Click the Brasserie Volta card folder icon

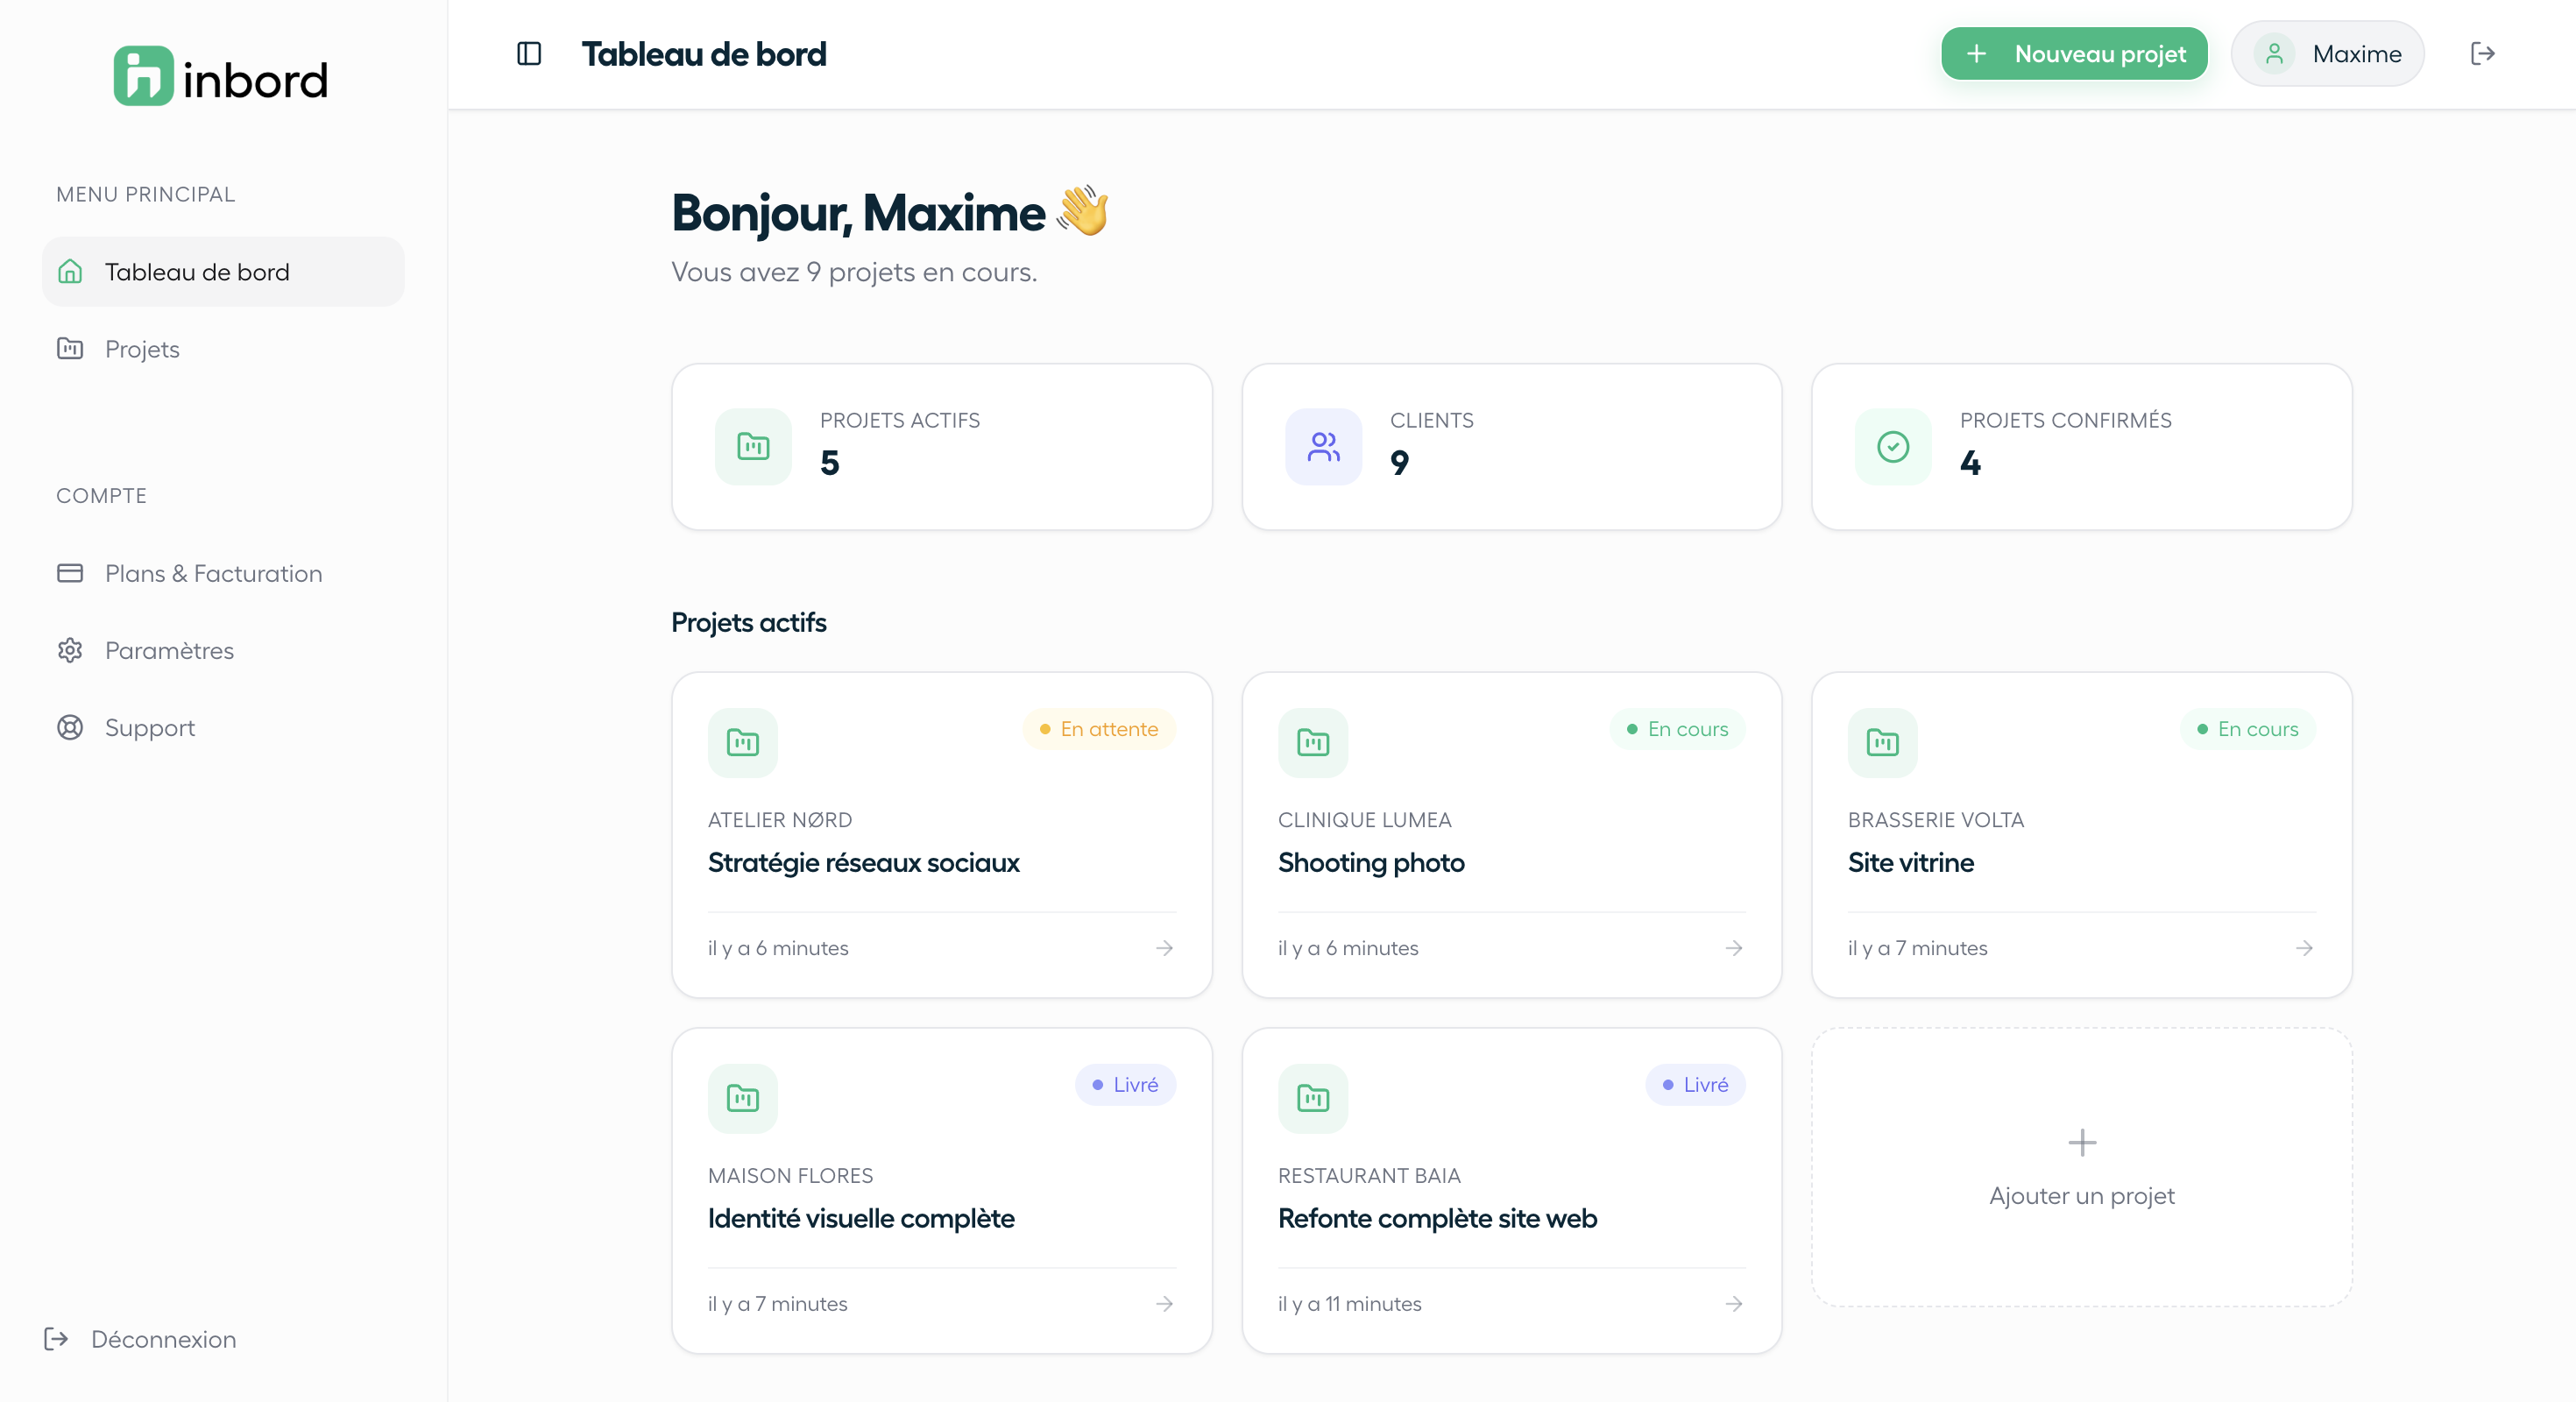[x=1883, y=743]
